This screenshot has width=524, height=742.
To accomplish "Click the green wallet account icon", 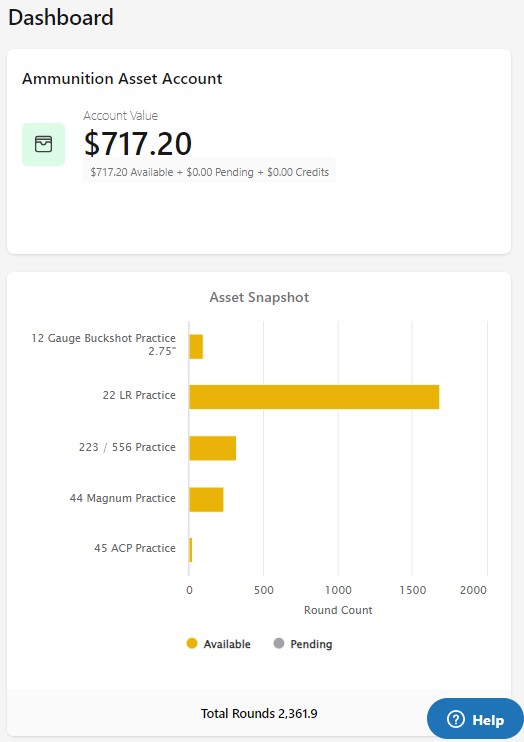I will point(44,144).
